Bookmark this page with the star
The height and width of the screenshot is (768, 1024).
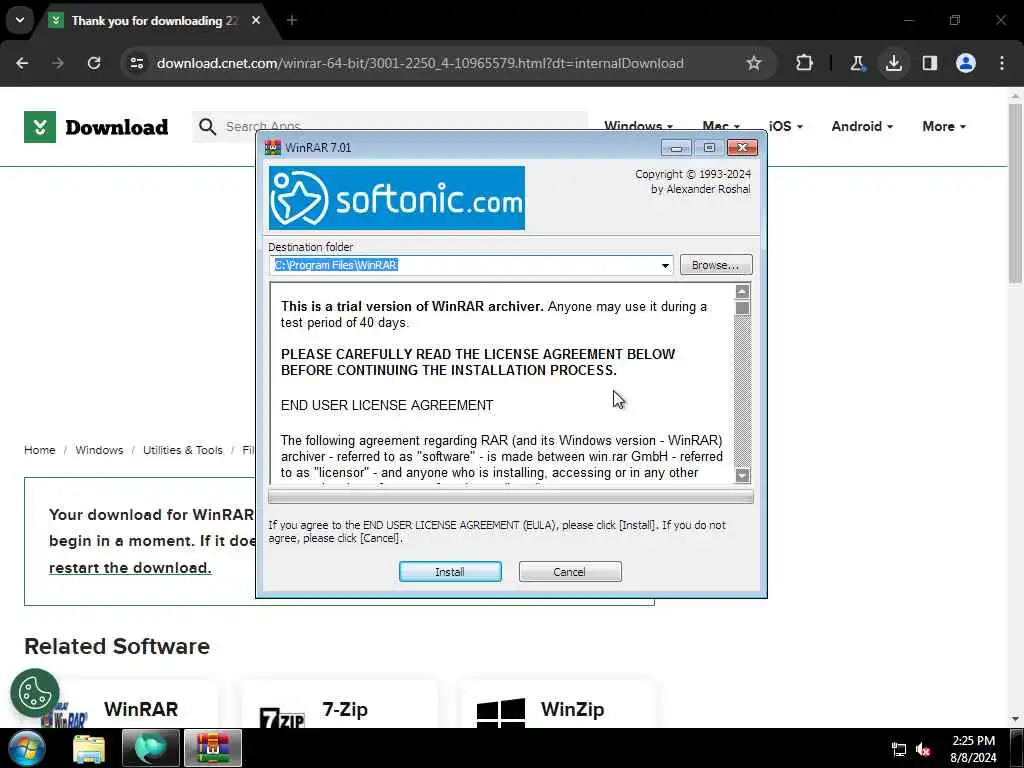coord(754,63)
